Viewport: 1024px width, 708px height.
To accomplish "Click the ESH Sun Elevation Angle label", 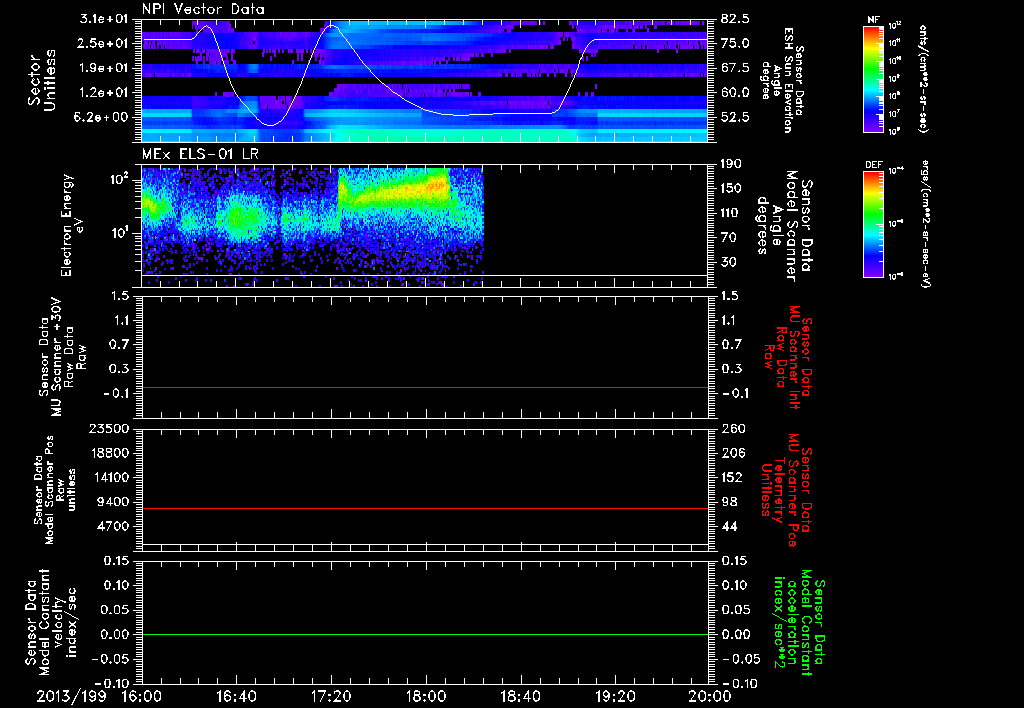I will 783,80.
